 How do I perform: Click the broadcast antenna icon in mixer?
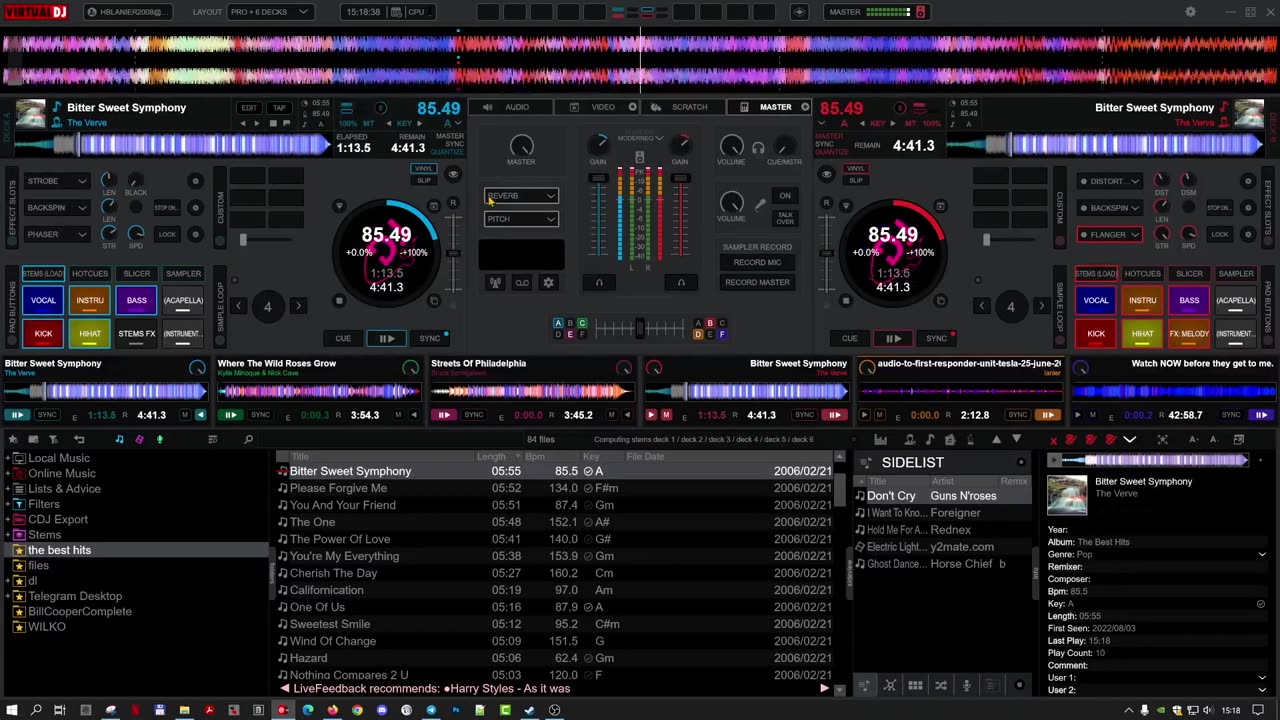495,283
